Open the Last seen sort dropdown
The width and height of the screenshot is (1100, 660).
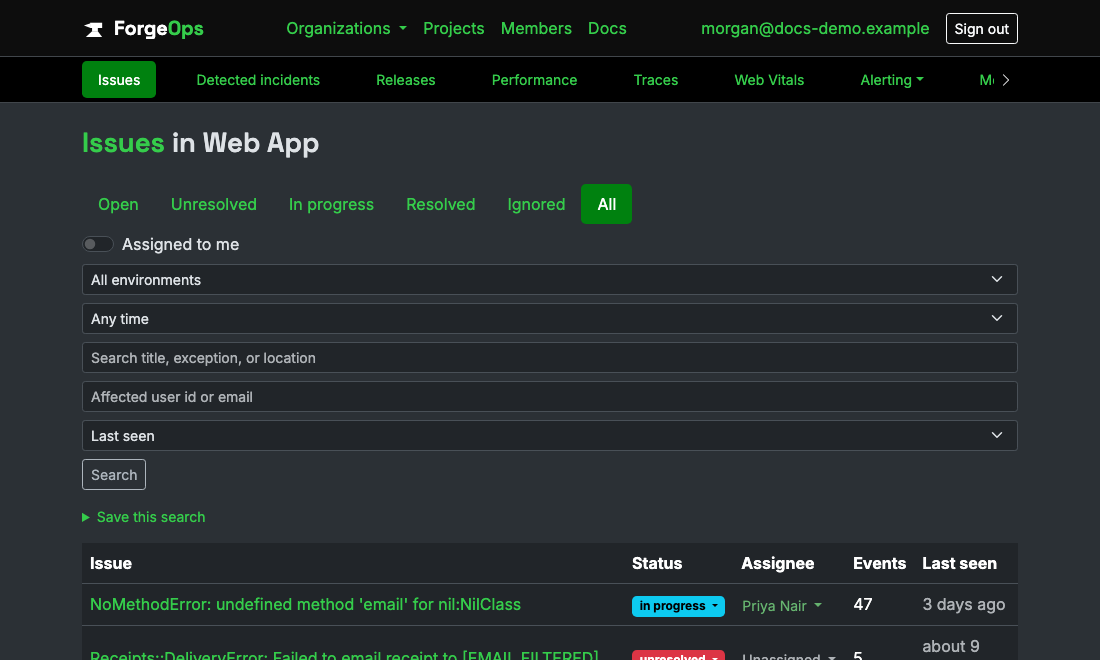coord(549,436)
